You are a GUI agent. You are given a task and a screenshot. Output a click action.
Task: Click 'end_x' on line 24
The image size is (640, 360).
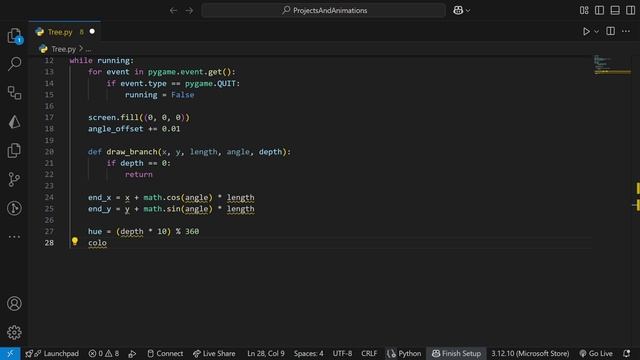pyautogui.click(x=99, y=198)
